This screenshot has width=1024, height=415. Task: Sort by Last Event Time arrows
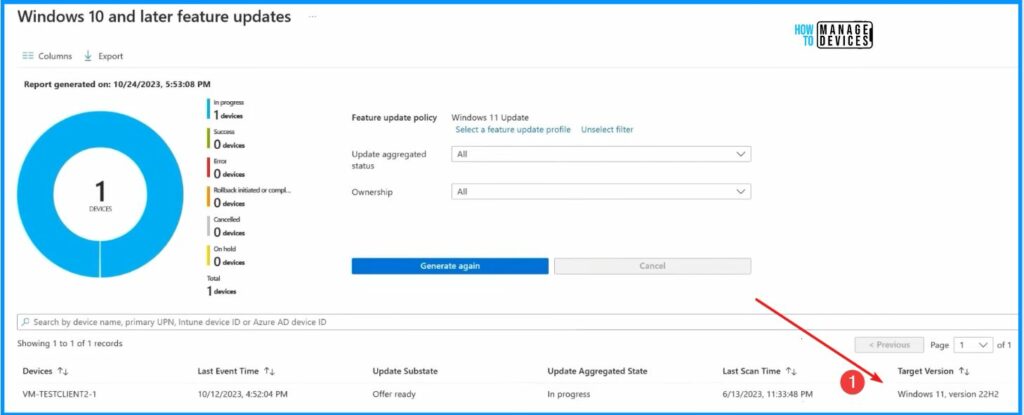pyautogui.click(x=269, y=371)
